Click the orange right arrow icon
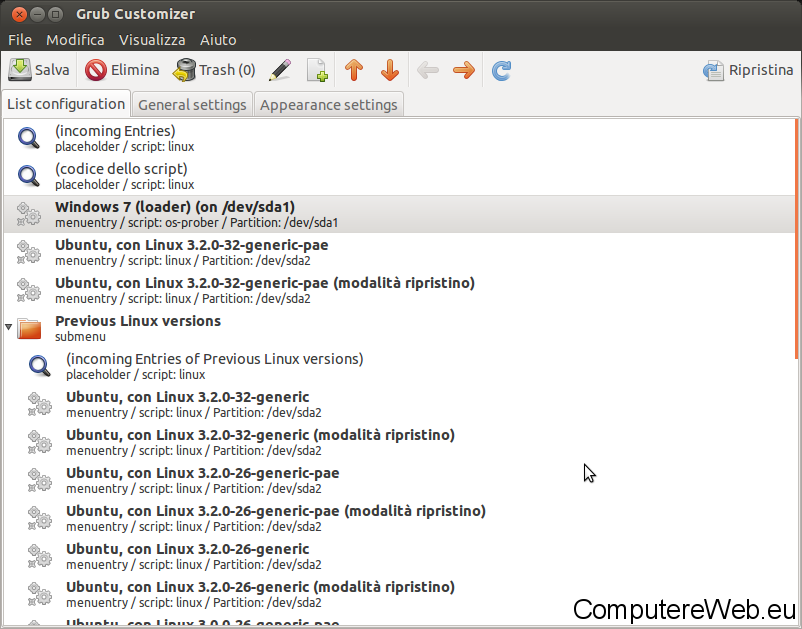802x629 pixels. click(x=464, y=70)
